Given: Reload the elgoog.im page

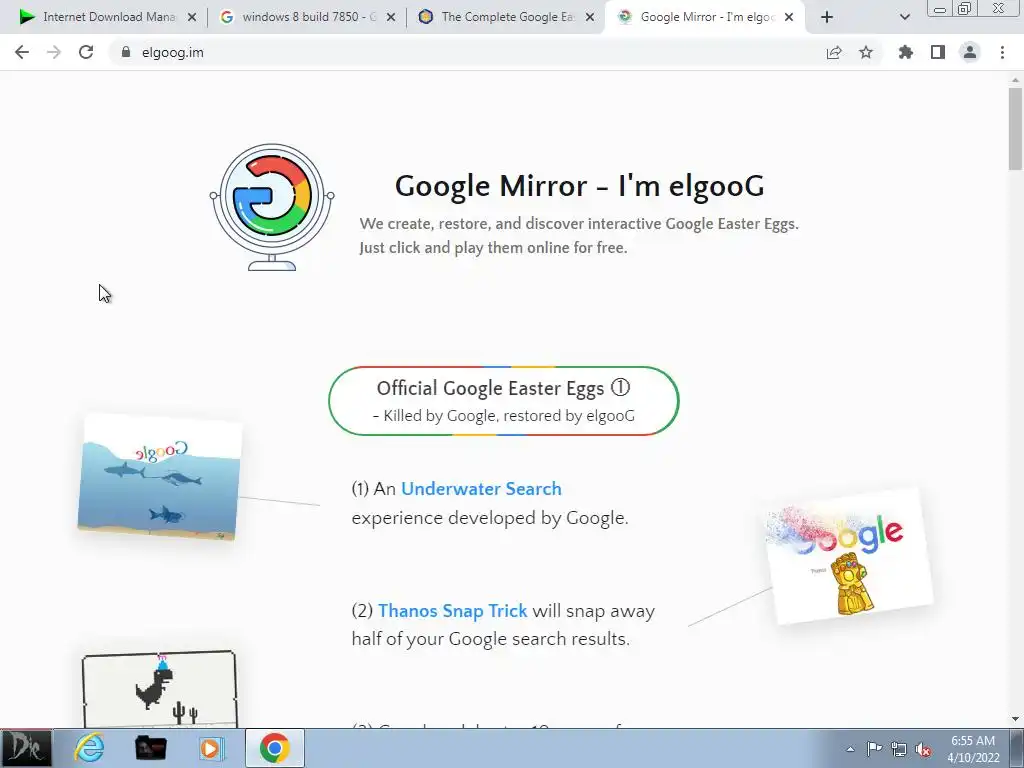Looking at the screenshot, I should coord(86,52).
